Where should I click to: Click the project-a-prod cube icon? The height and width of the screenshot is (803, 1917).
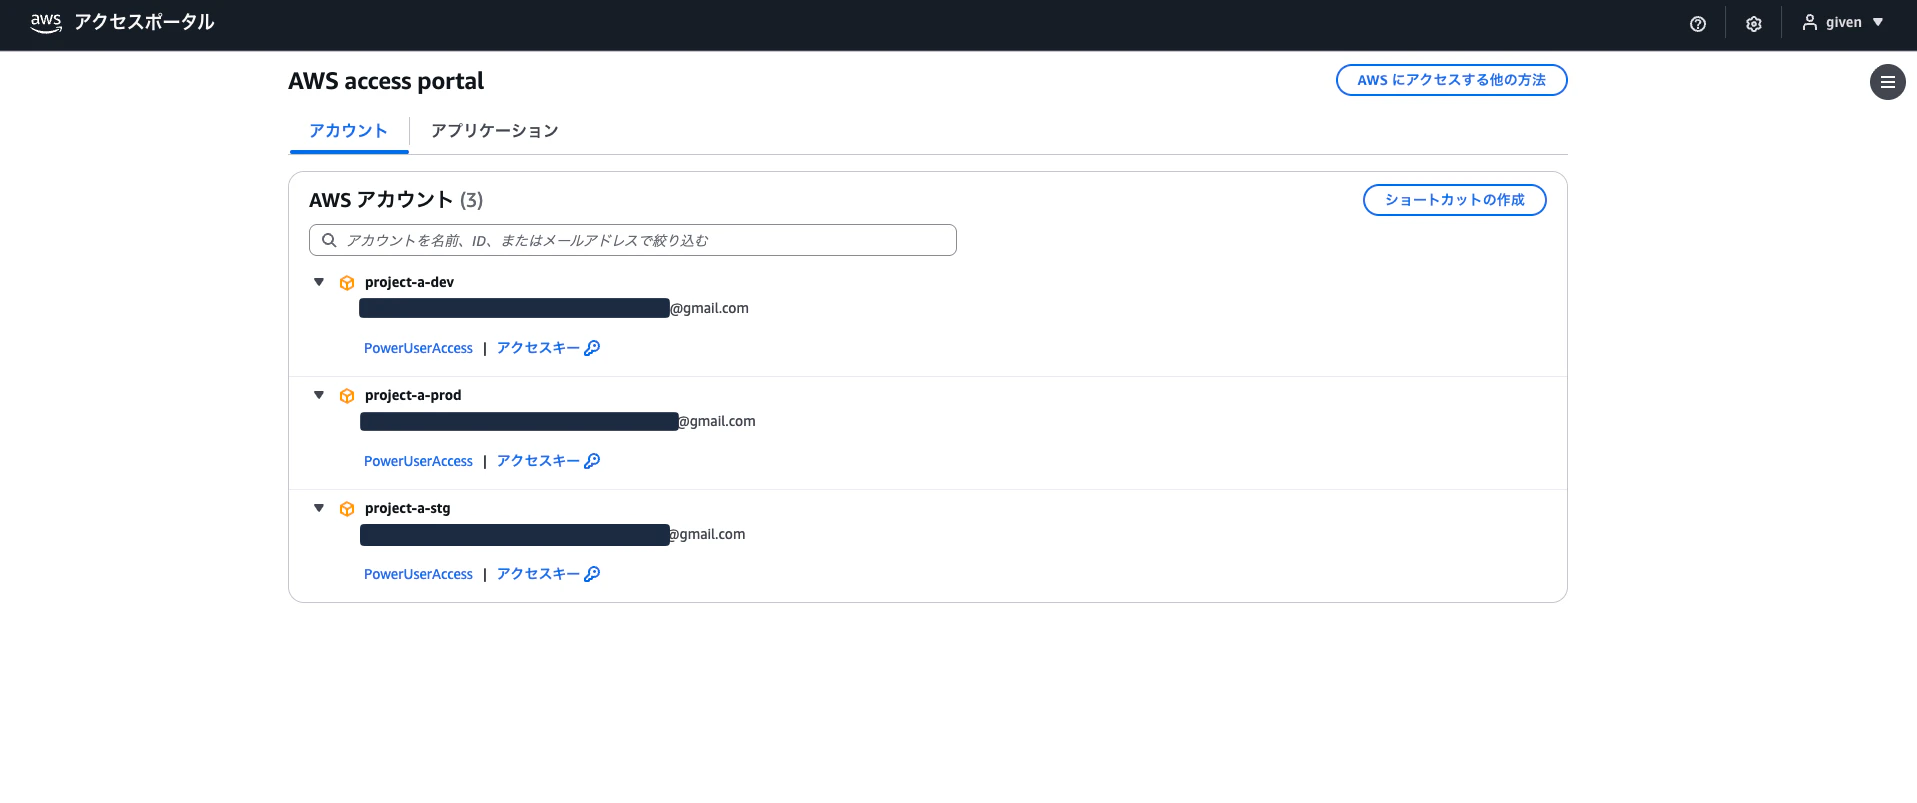[347, 396]
